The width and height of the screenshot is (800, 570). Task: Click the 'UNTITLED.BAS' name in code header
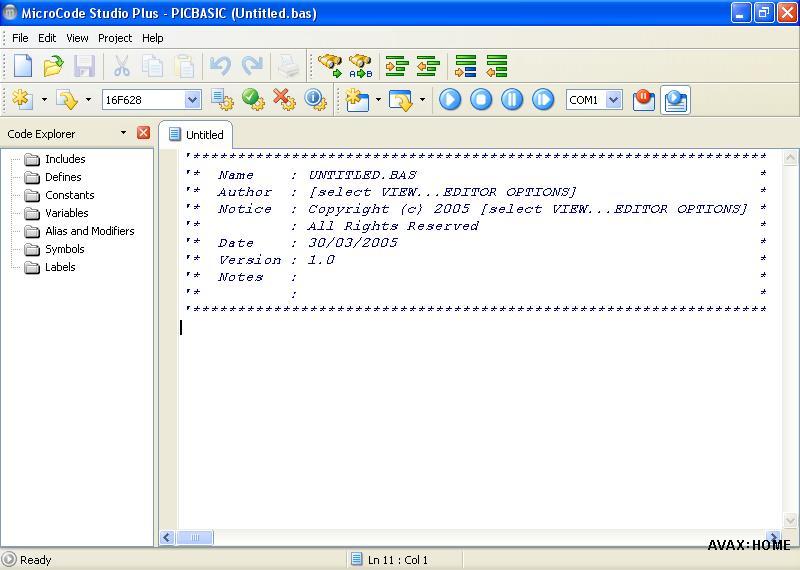tap(362, 175)
